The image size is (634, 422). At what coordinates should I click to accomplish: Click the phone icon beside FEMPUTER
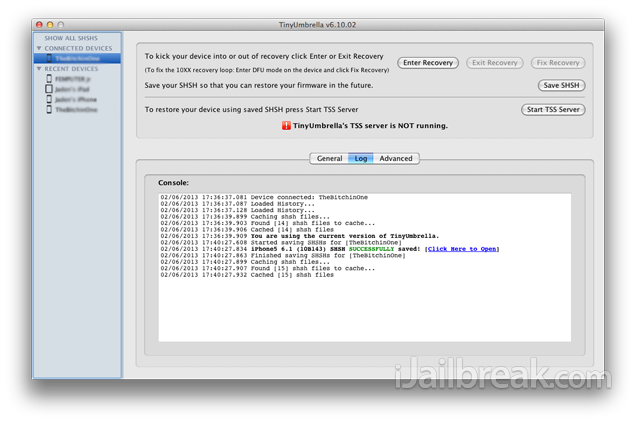[x=49, y=78]
